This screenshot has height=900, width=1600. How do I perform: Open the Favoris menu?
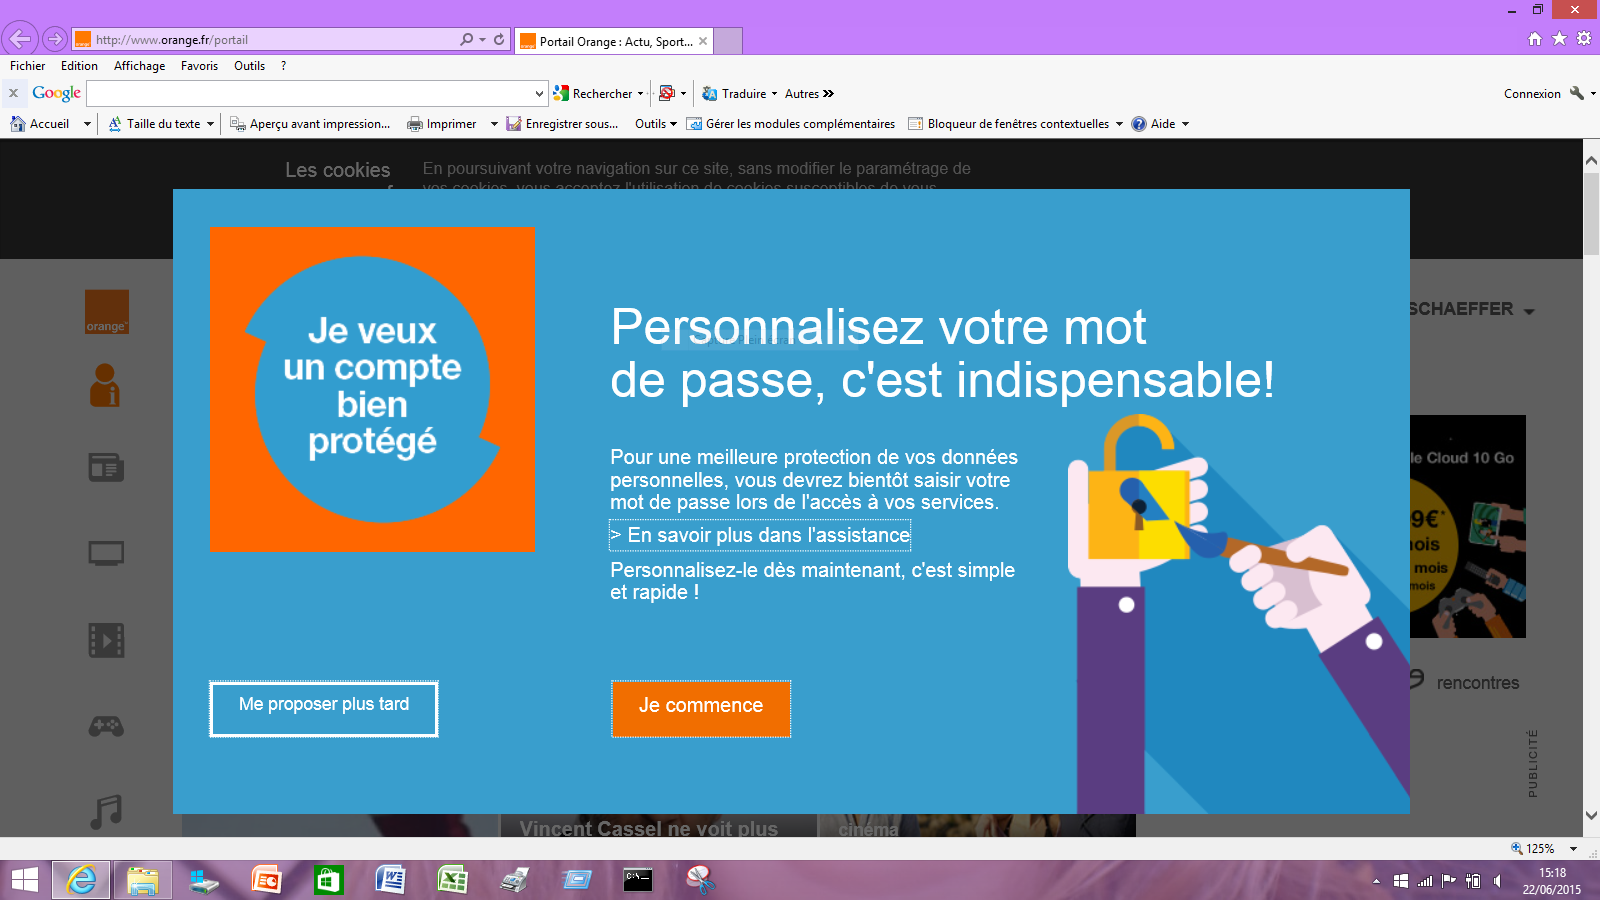click(199, 66)
